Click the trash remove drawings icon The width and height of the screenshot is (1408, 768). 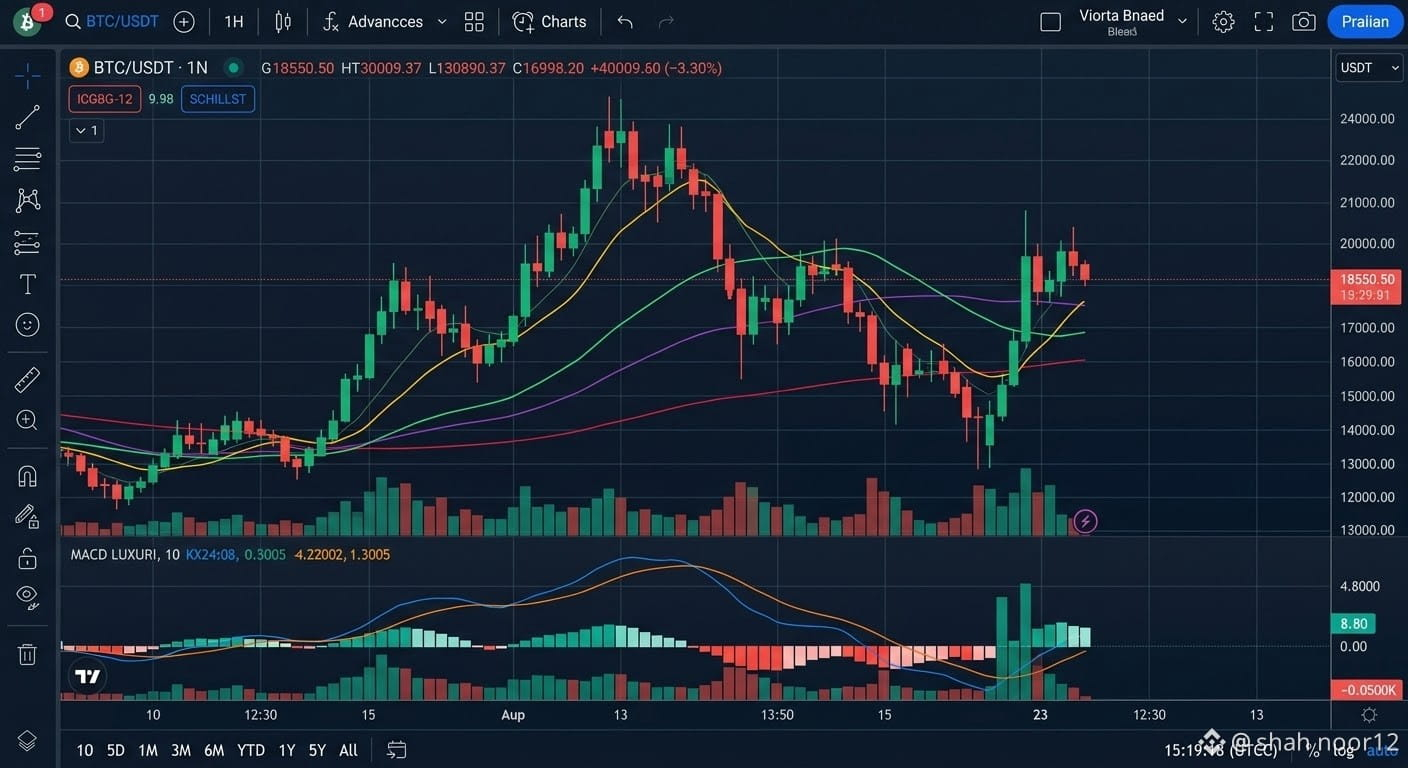click(27, 654)
